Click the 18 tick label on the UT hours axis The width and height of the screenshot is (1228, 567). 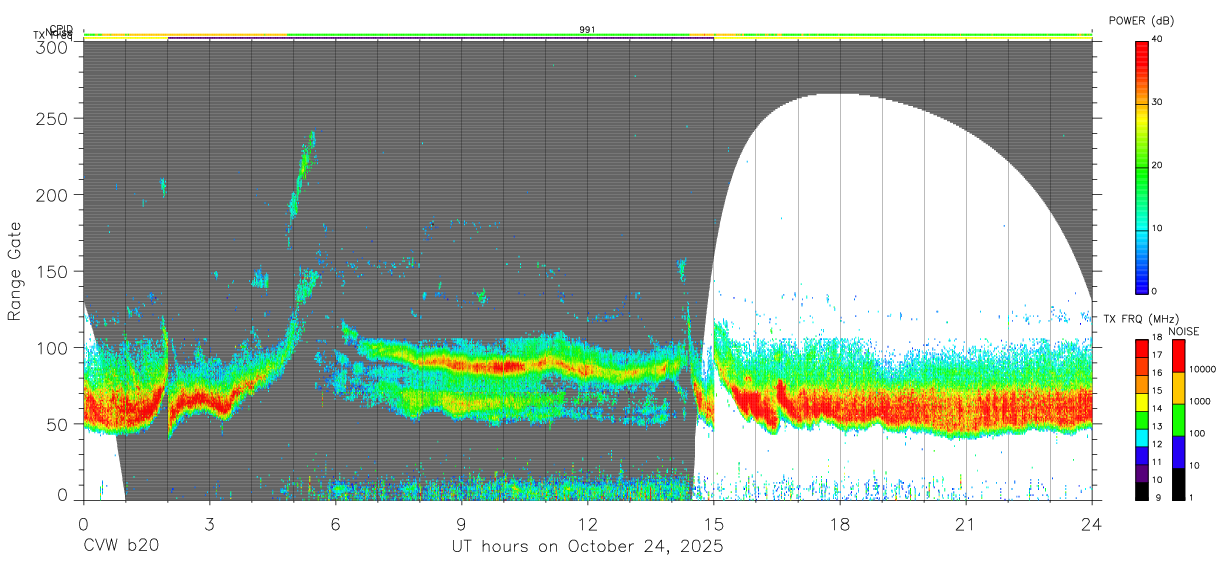840,524
